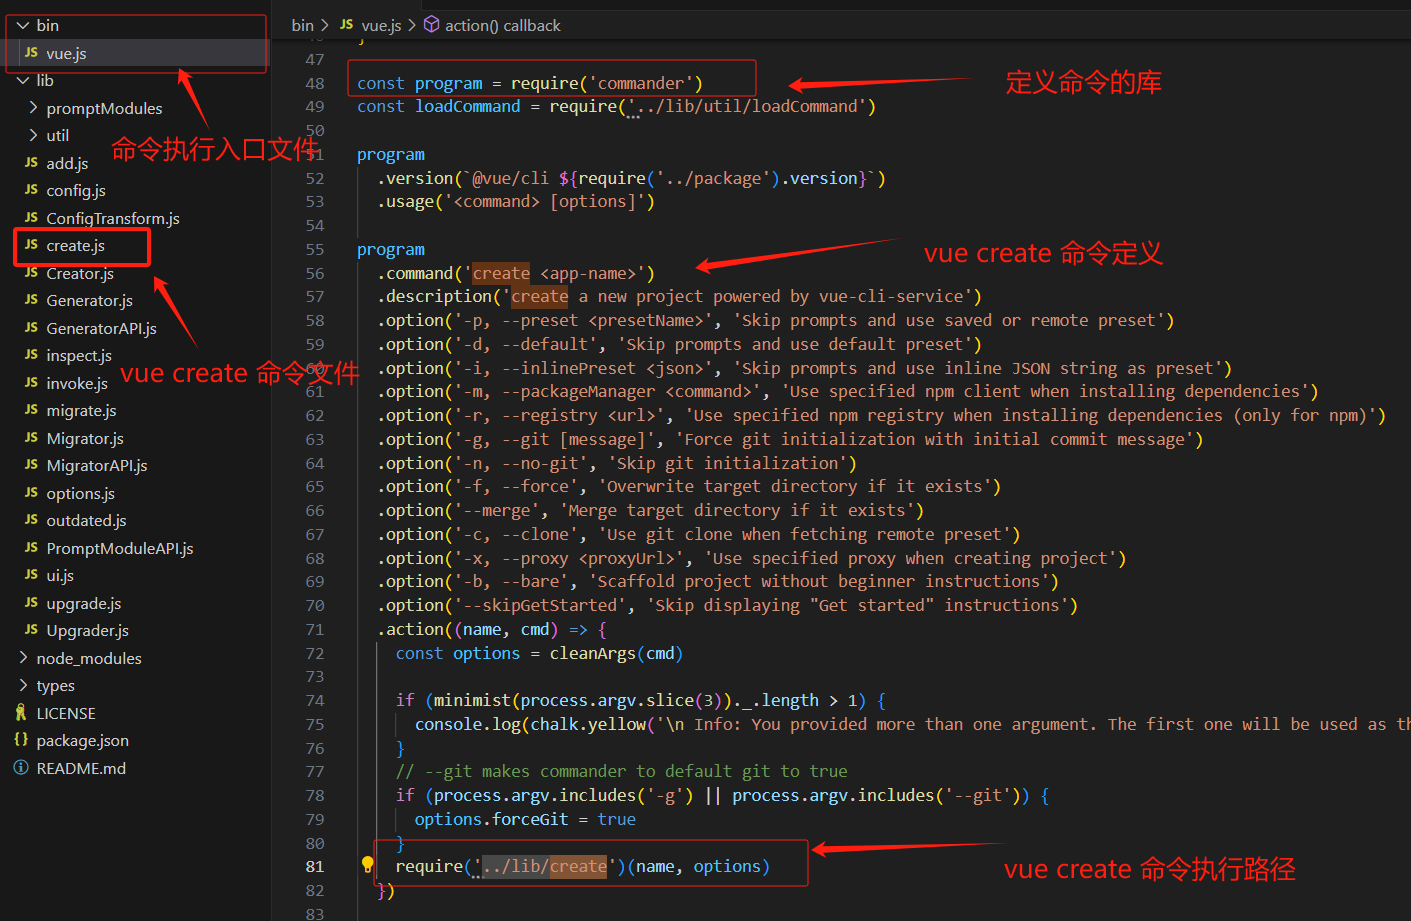Click the 'commander' require string
Screen dimensions: 1411x921
tap(641, 83)
